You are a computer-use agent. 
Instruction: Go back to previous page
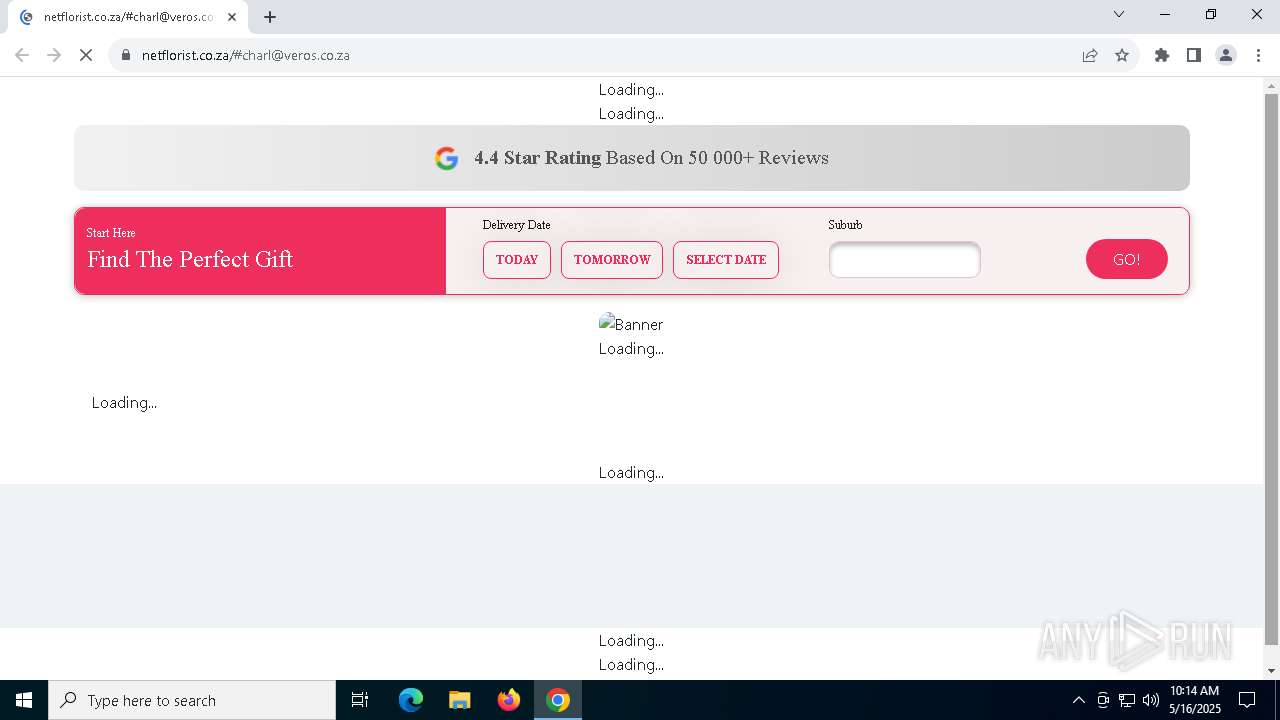coord(22,55)
